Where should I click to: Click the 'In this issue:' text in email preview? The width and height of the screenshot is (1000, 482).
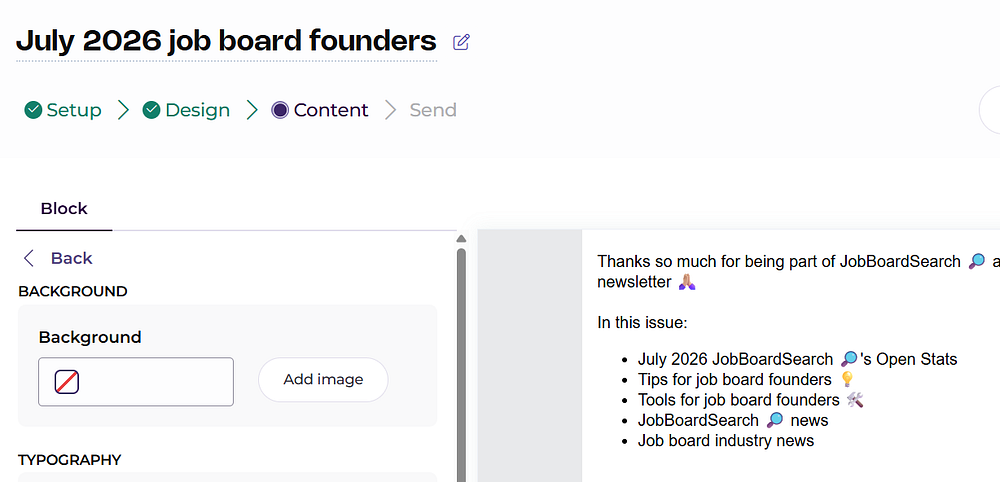coord(642,323)
